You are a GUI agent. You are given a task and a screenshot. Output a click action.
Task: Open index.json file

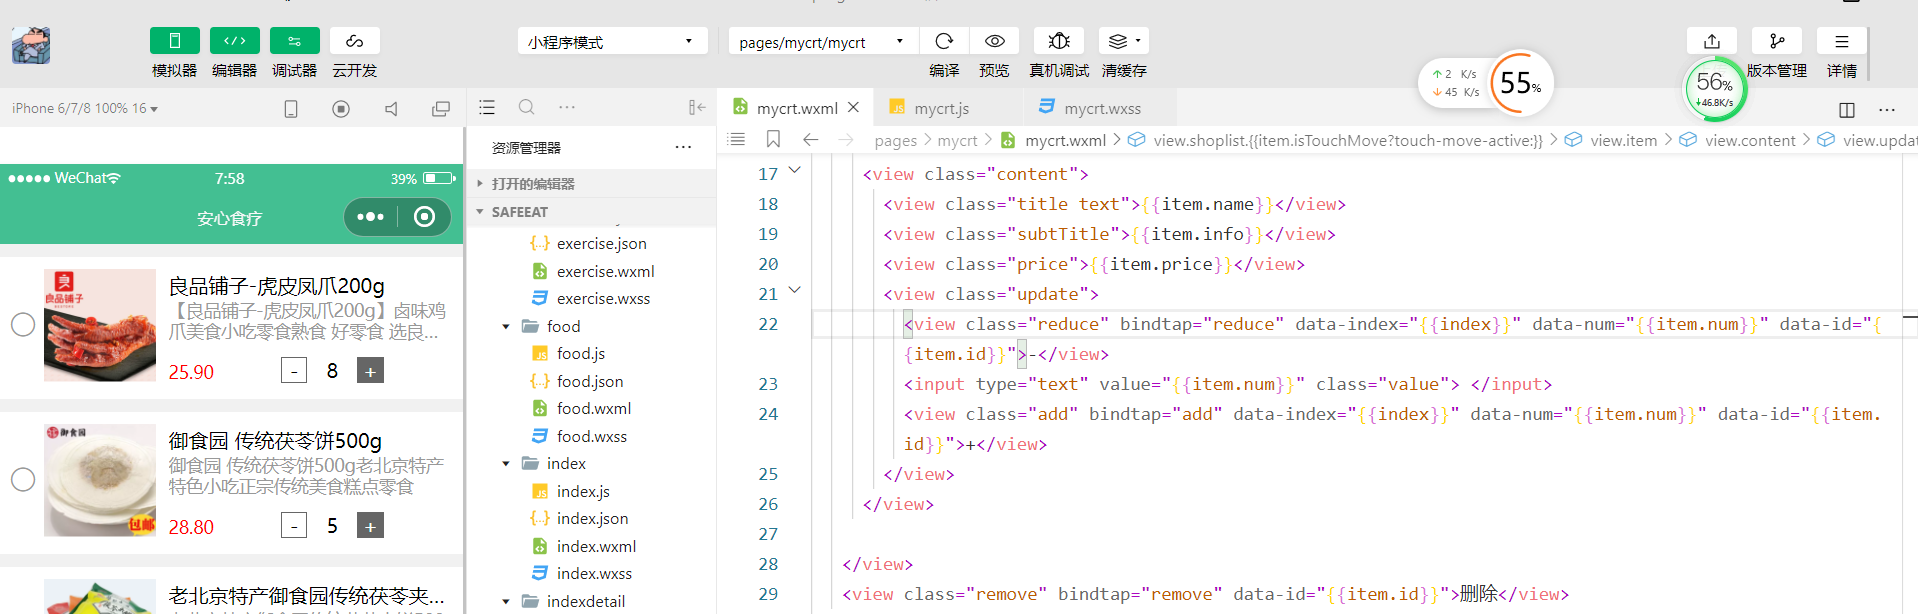[592, 519]
